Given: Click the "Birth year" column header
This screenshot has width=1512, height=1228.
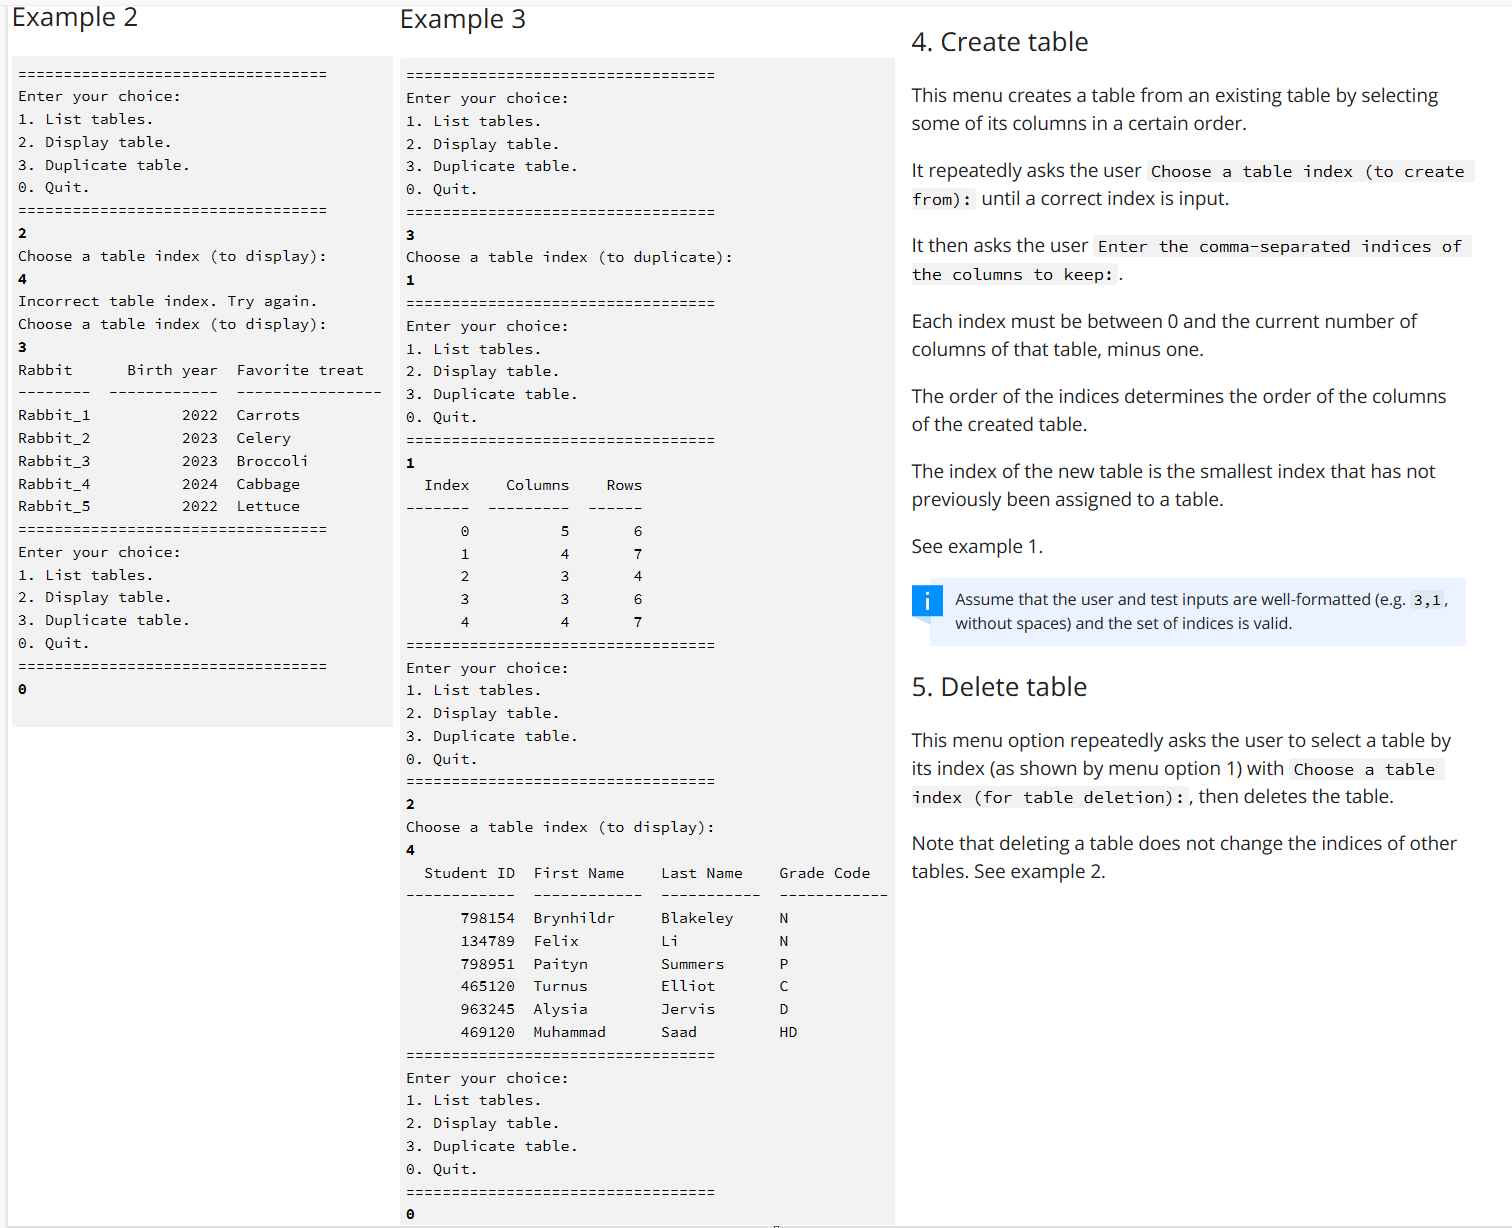Looking at the screenshot, I should click(x=172, y=370).
